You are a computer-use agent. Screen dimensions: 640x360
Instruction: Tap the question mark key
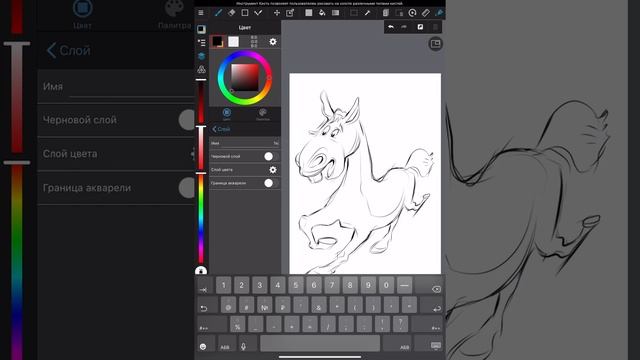400,324
